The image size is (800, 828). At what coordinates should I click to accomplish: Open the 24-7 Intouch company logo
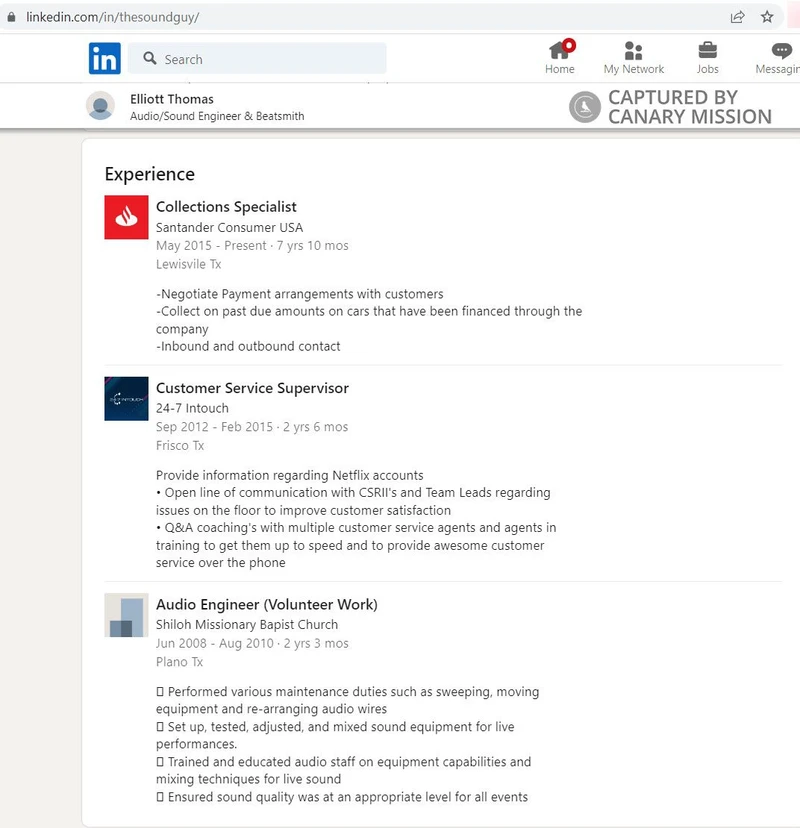(x=126, y=399)
